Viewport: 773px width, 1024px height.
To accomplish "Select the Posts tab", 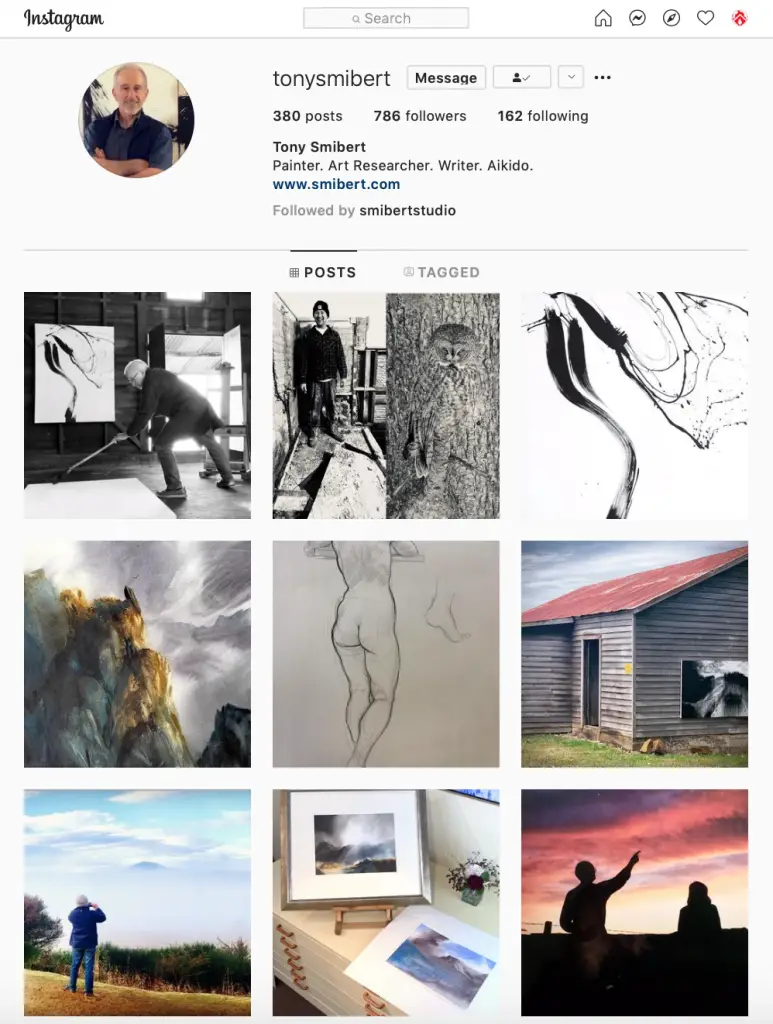I will [x=323, y=272].
